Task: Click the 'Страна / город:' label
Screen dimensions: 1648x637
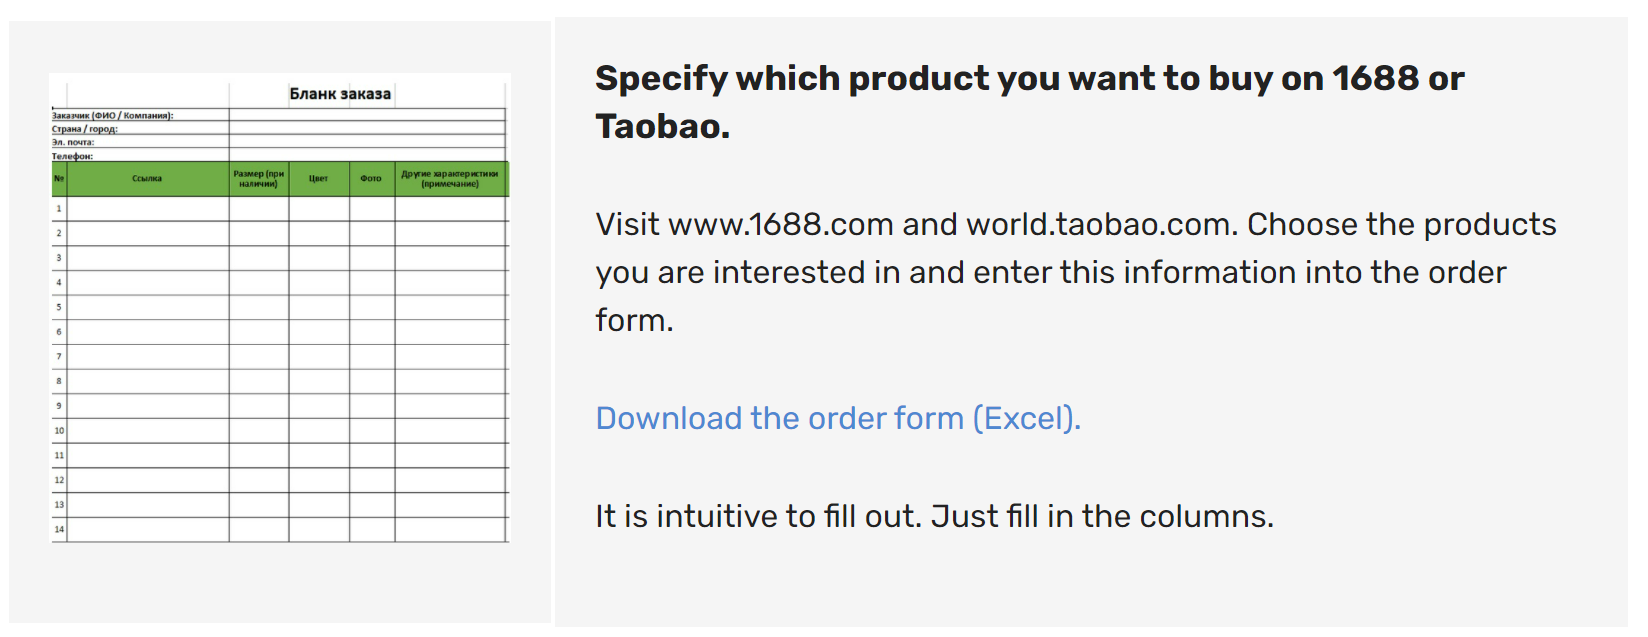Action: pyautogui.click(x=85, y=129)
